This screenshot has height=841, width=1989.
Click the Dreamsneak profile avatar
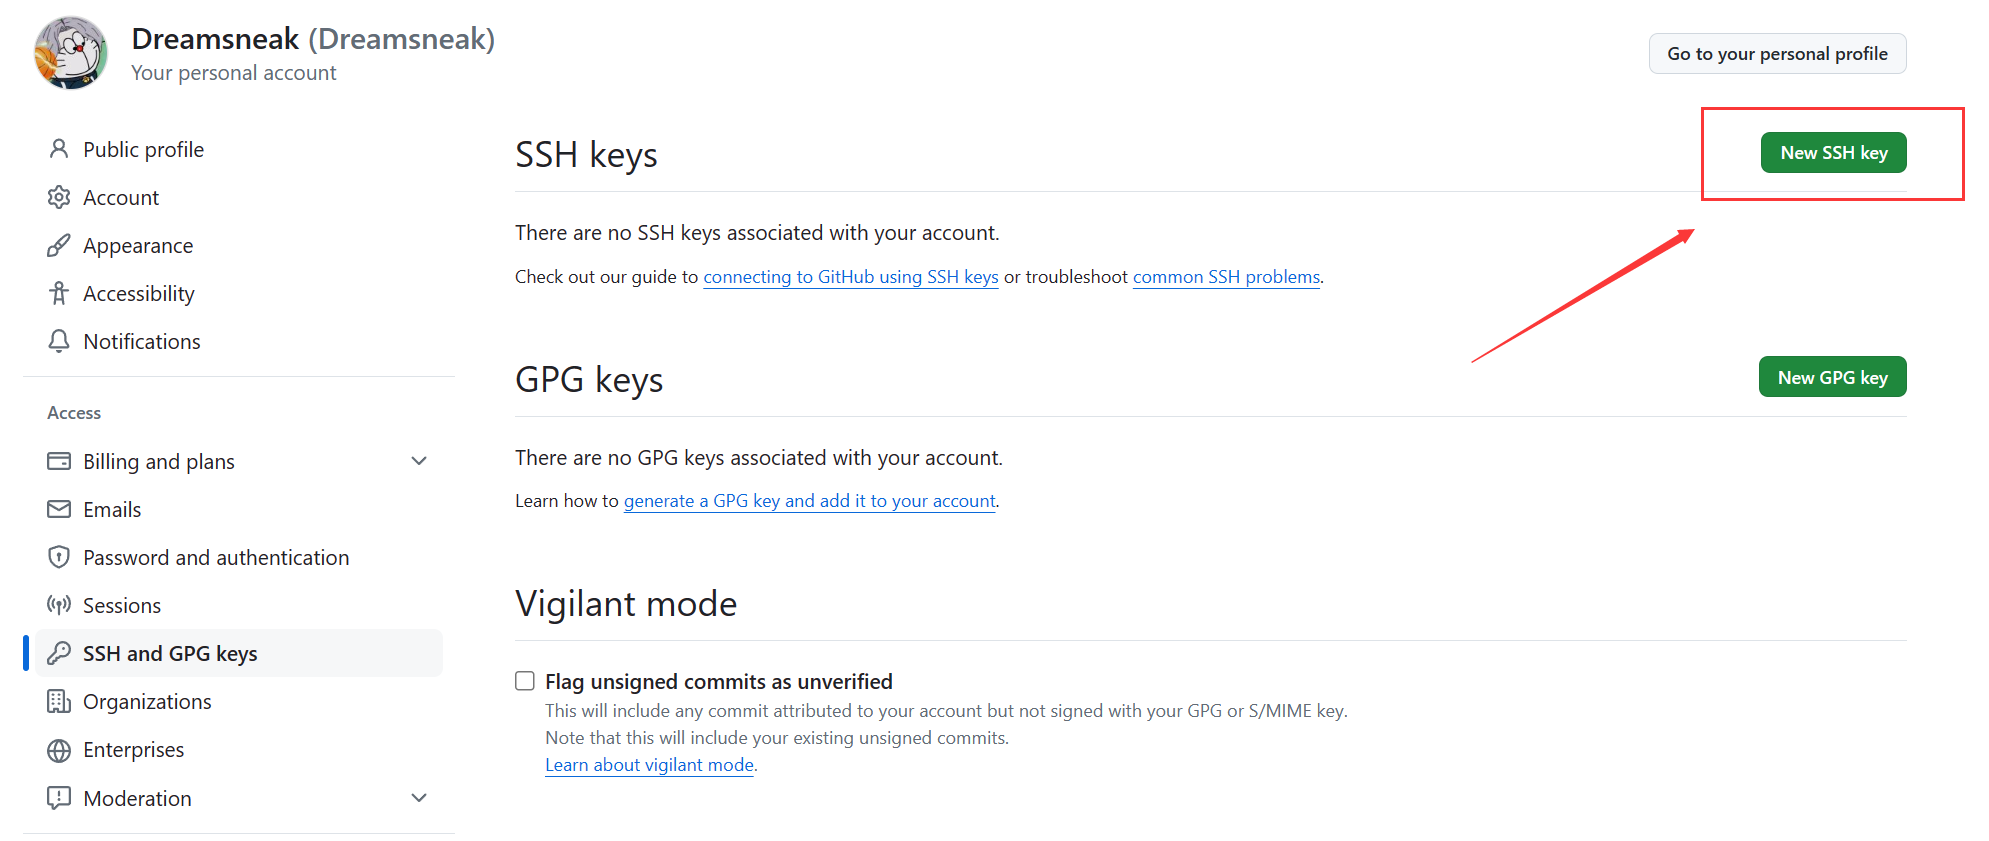pos(70,53)
